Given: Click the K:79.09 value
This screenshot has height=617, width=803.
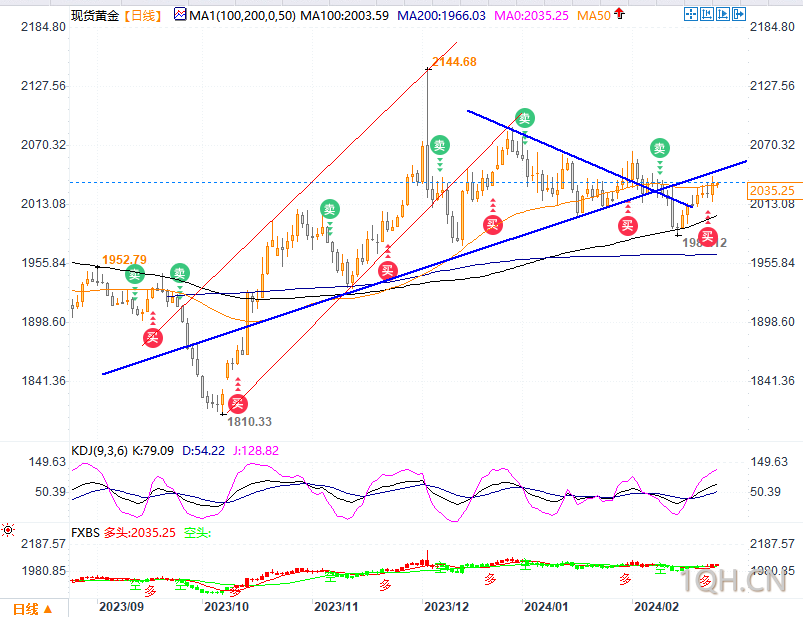Looking at the screenshot, I should (153, 451).
